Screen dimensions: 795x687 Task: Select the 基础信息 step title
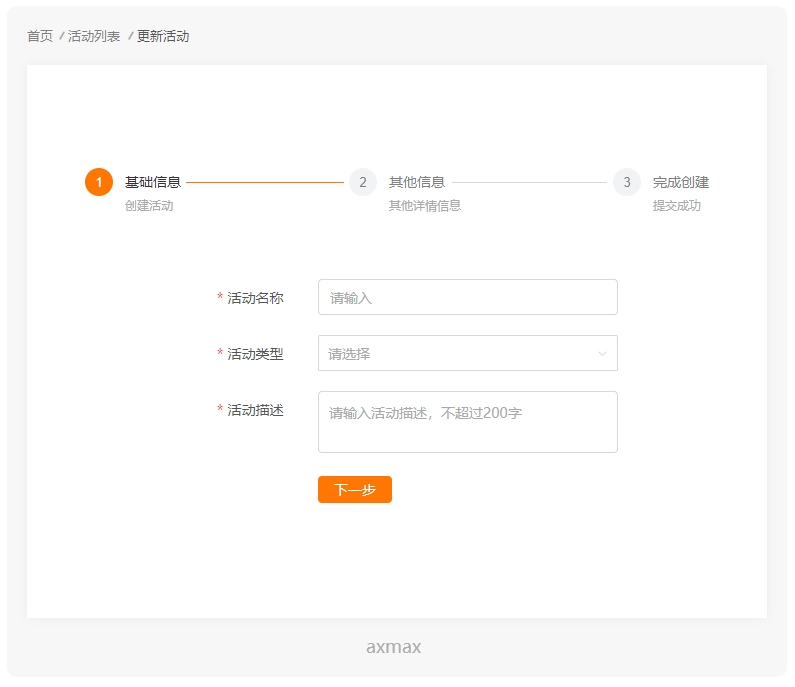[153, 182]
